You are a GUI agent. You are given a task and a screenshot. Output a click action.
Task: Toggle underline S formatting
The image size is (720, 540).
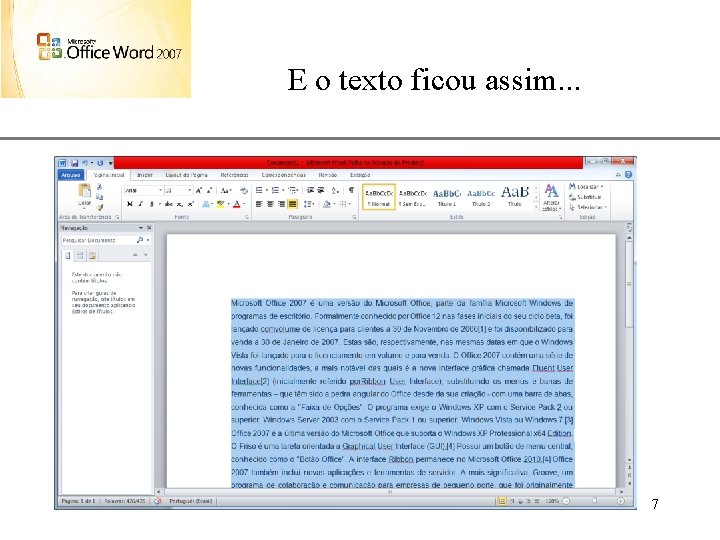(x=152, y=204)
